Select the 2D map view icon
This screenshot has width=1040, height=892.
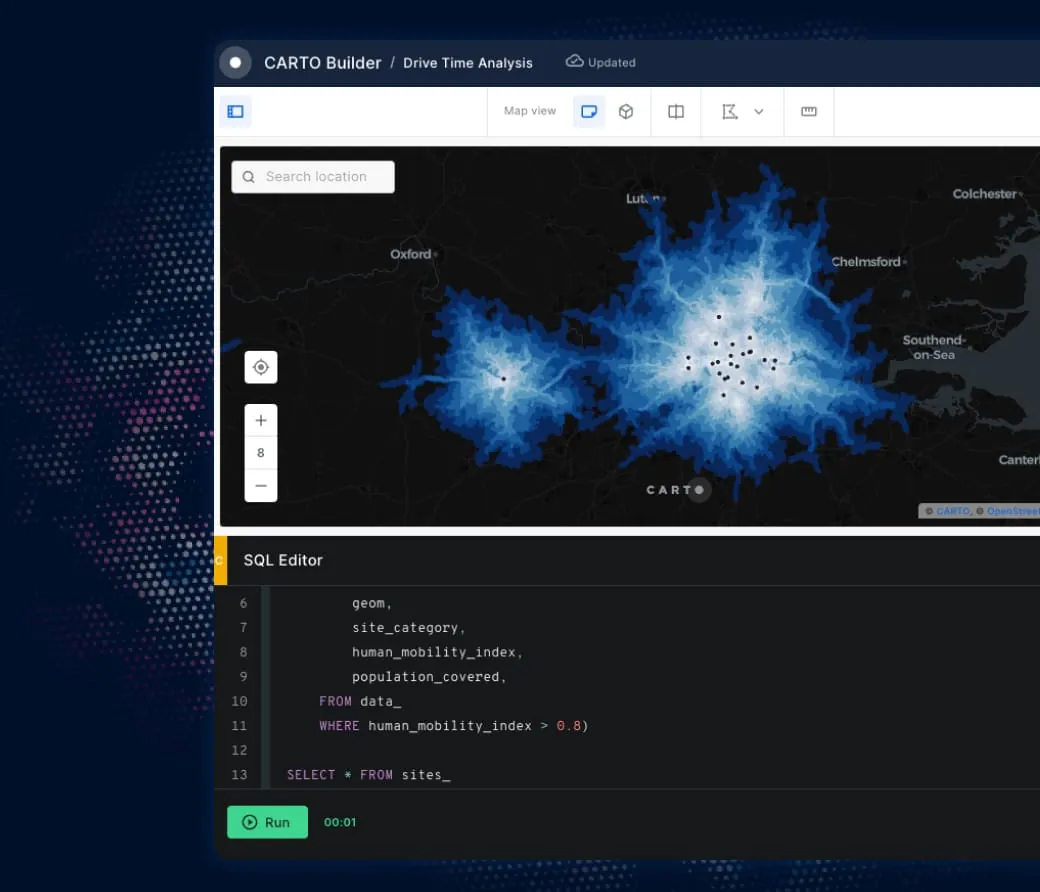tap(588, 111)
